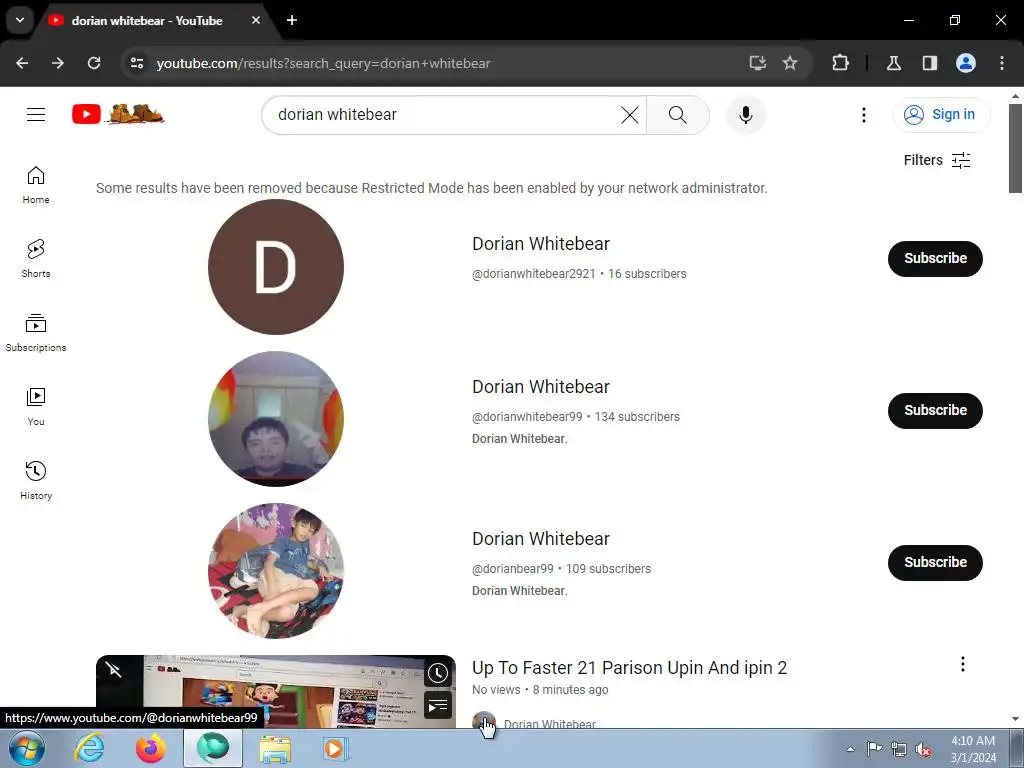Subscribe to @dorianwhitebear99 channel
1024x768 pixels.
[x=935, y=411]
